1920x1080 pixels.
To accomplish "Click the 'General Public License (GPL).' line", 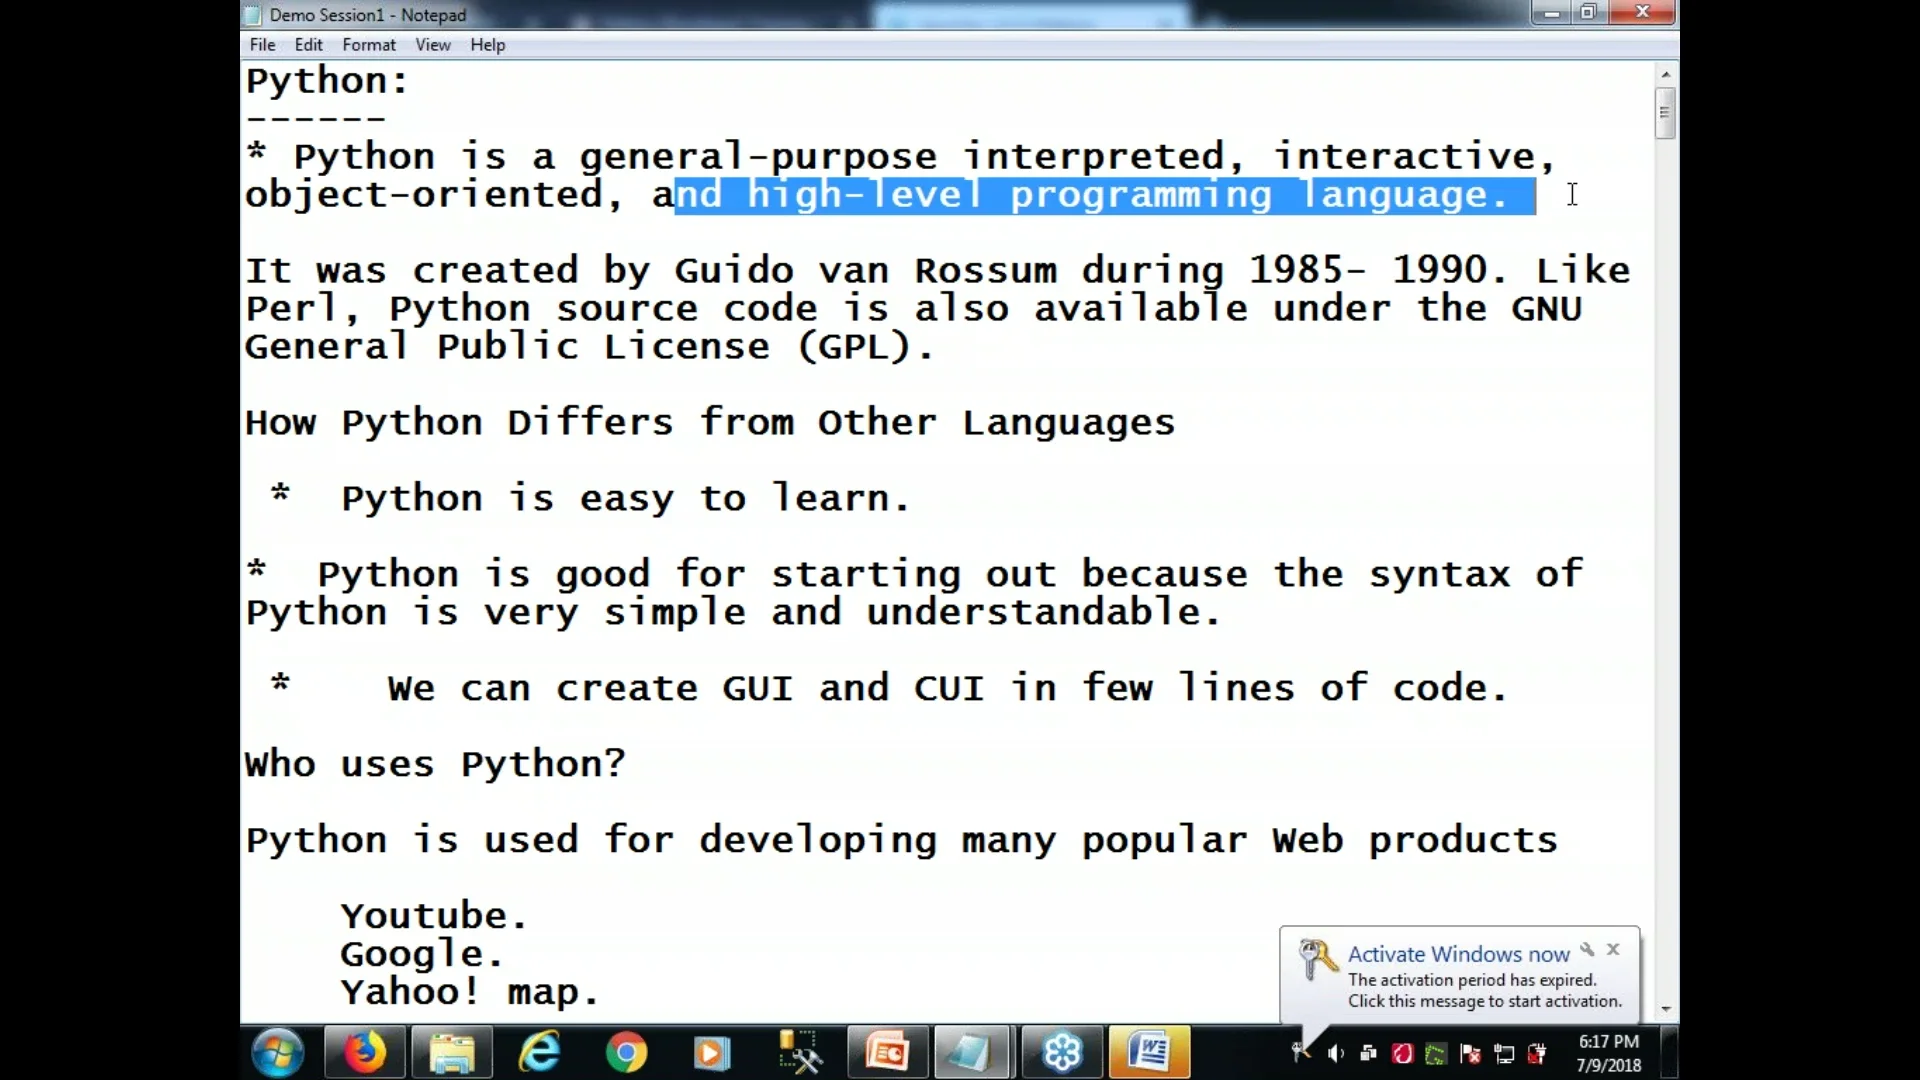I will coord(590,347).
